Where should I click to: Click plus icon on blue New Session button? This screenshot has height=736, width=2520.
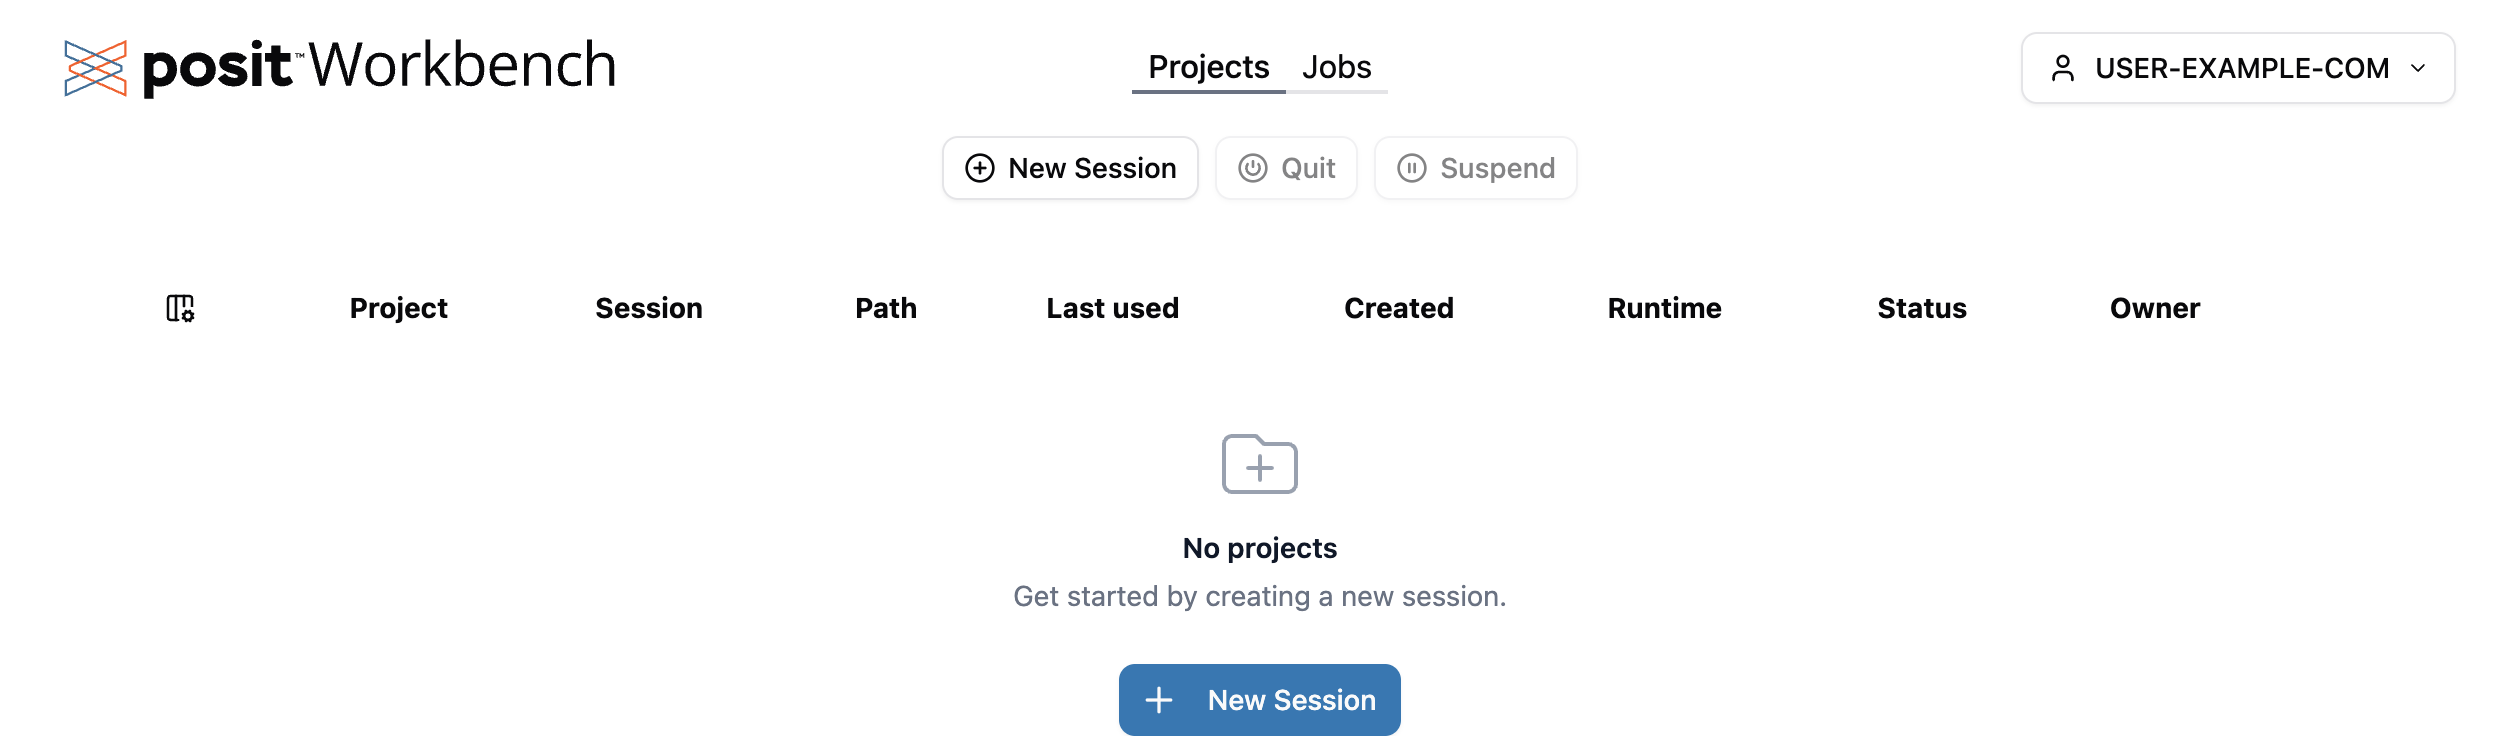tap(1158, 700)
